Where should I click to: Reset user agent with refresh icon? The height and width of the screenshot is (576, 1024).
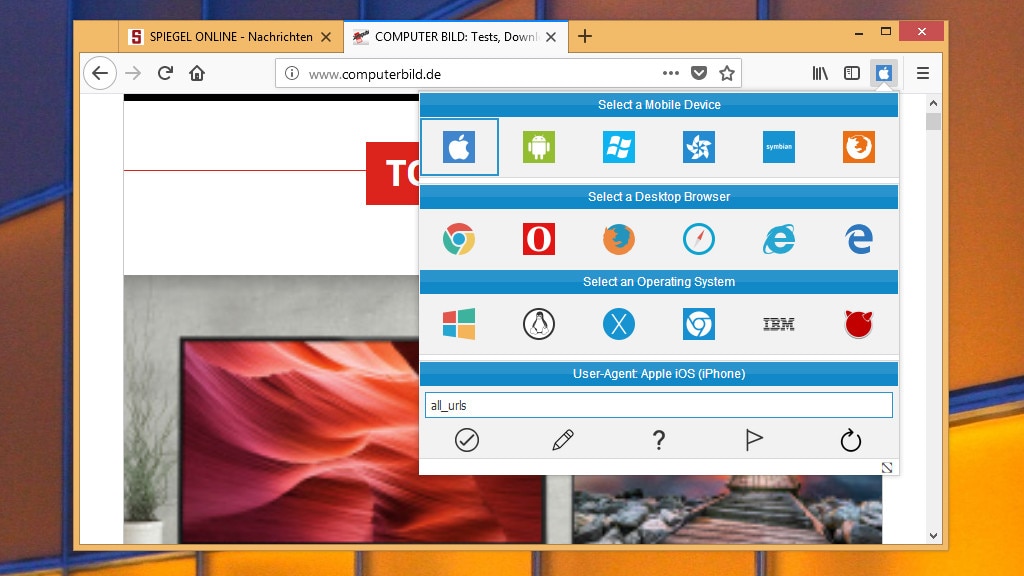click(851, 439)
